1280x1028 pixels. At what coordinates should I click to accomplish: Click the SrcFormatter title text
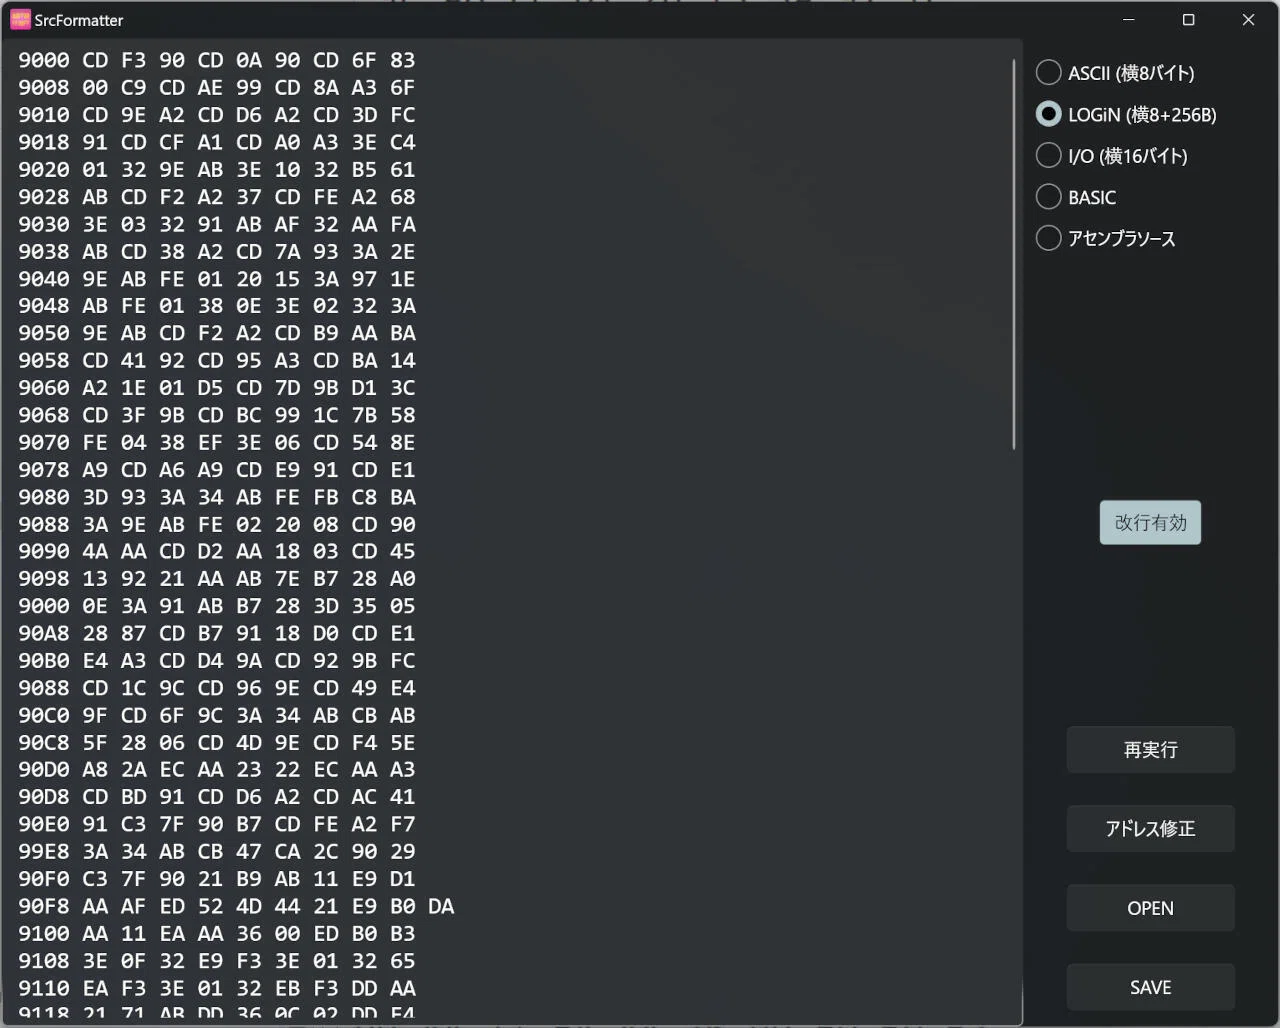(x=79, y=20)
